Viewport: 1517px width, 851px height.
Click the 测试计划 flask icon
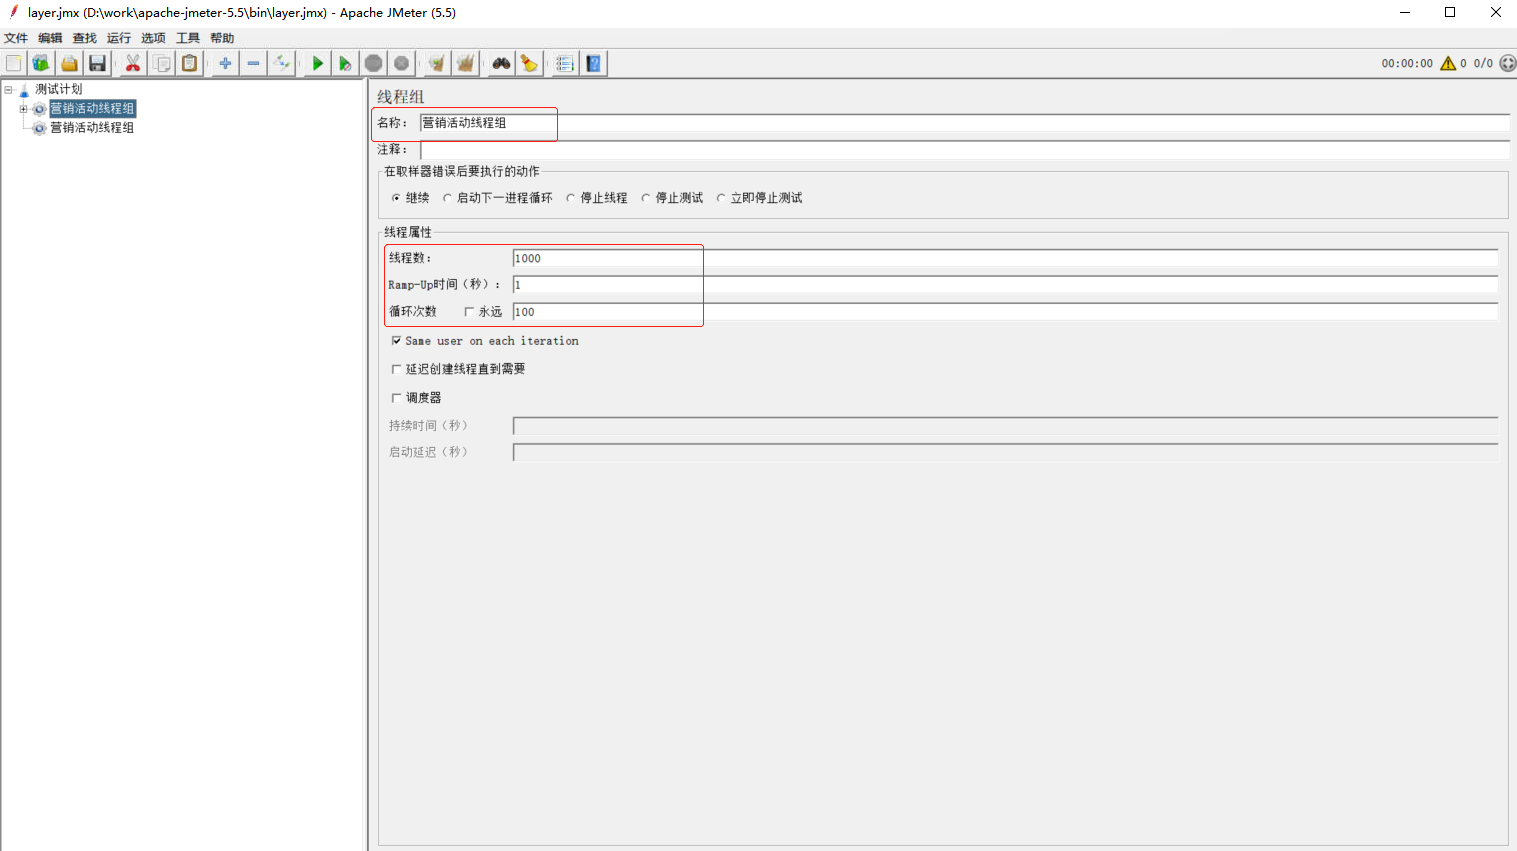pyautogui.click(x=24, y=89)
